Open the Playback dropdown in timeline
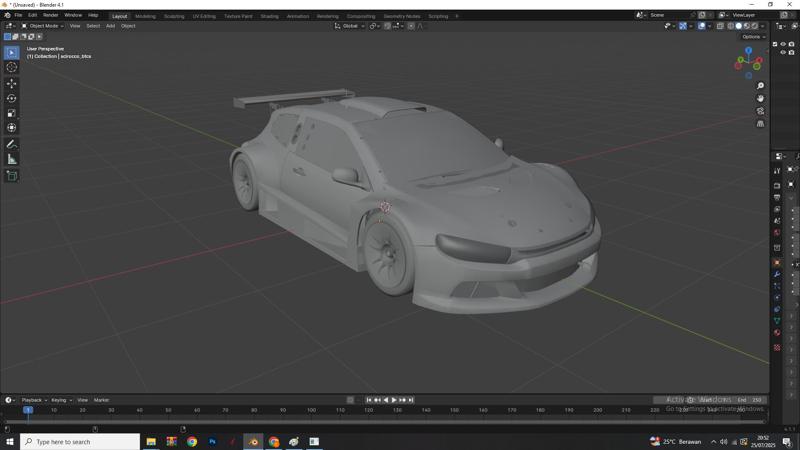The image size is (800, 450). coord(34,400)
